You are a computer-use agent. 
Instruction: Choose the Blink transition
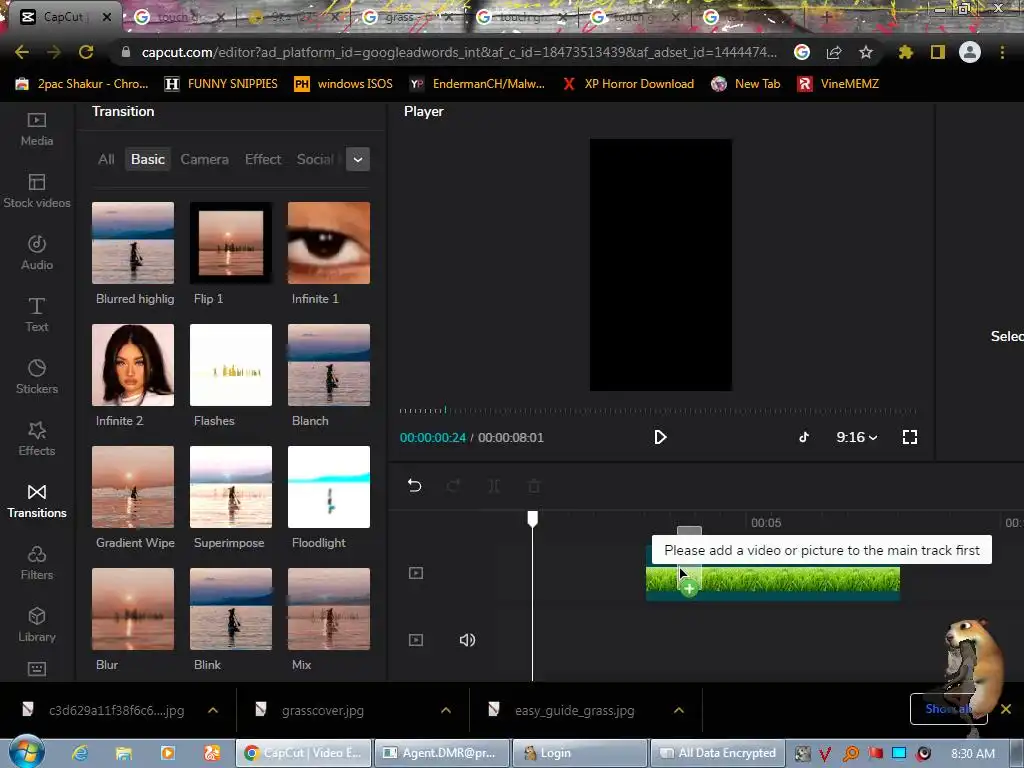click(x=231, y=609)
